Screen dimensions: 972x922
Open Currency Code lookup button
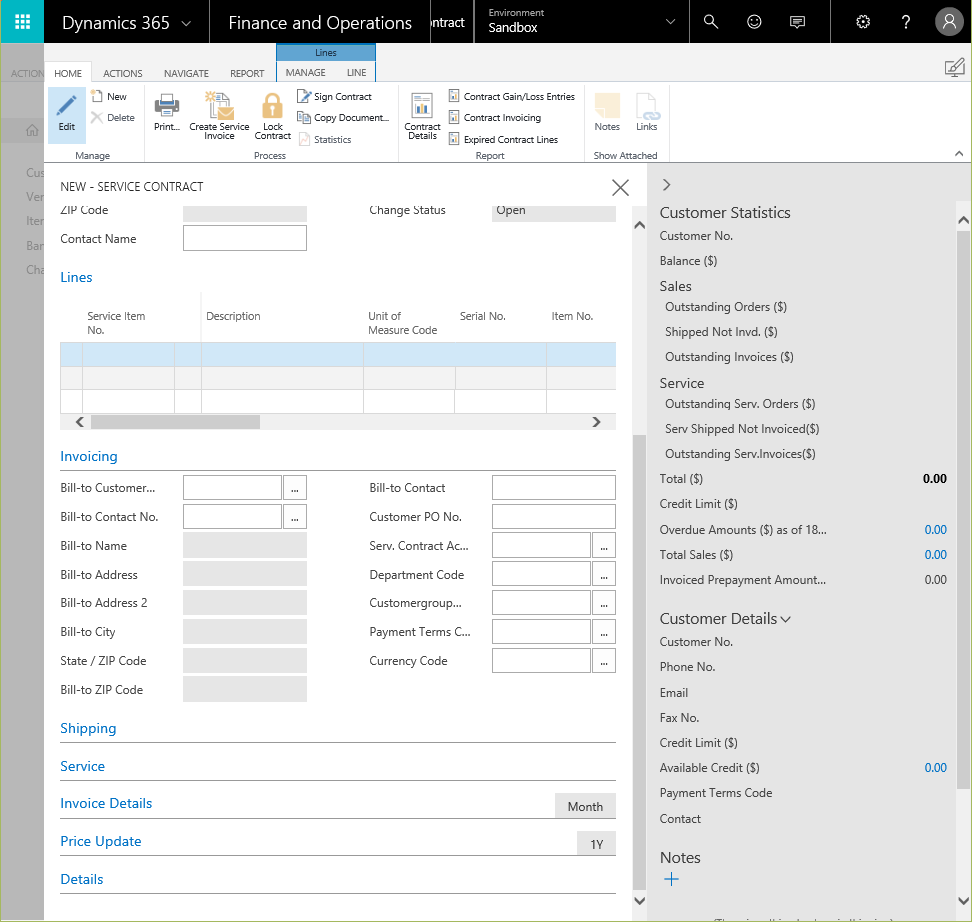[x=604, y=661]
